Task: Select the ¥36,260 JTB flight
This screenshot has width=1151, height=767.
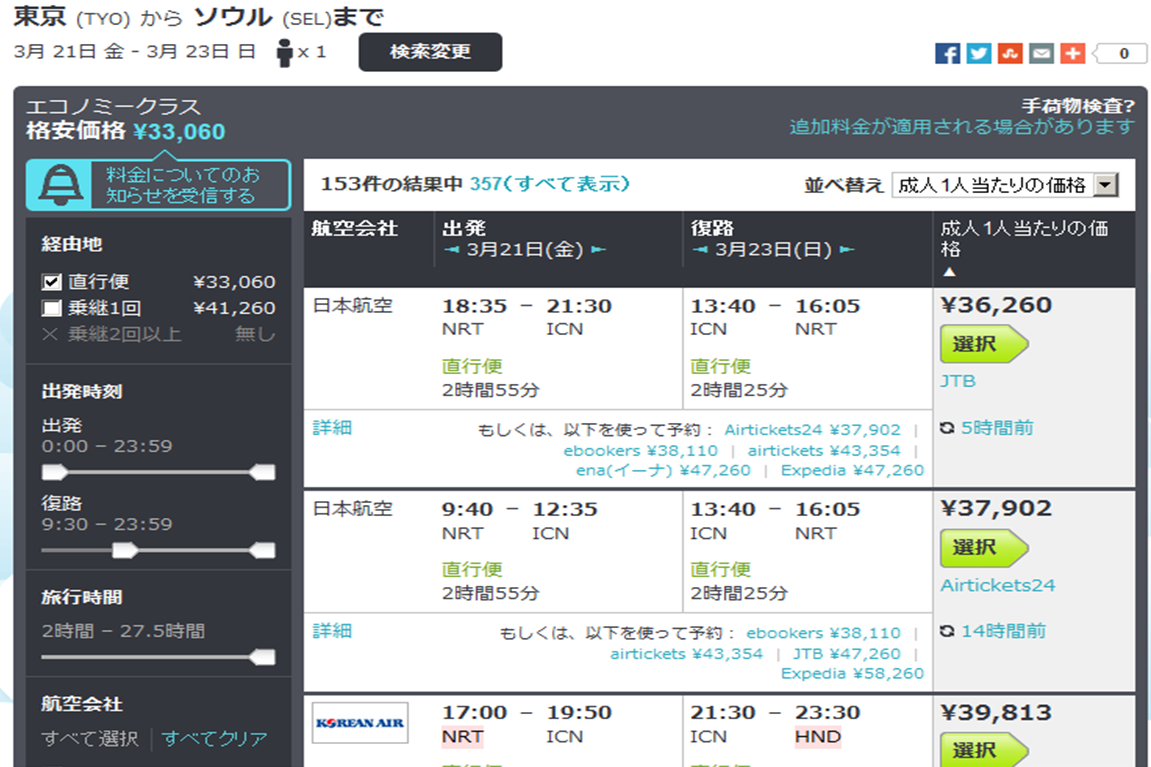Action: 984,344
